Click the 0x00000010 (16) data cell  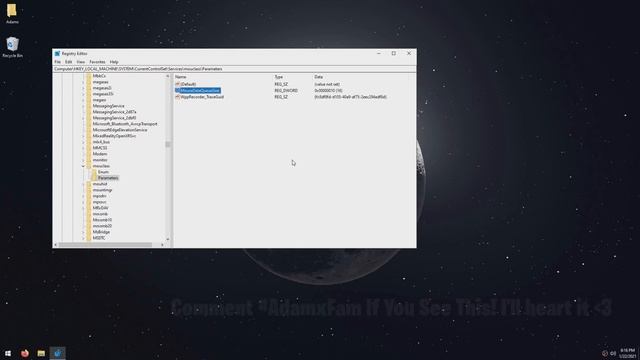coord(328,91)
